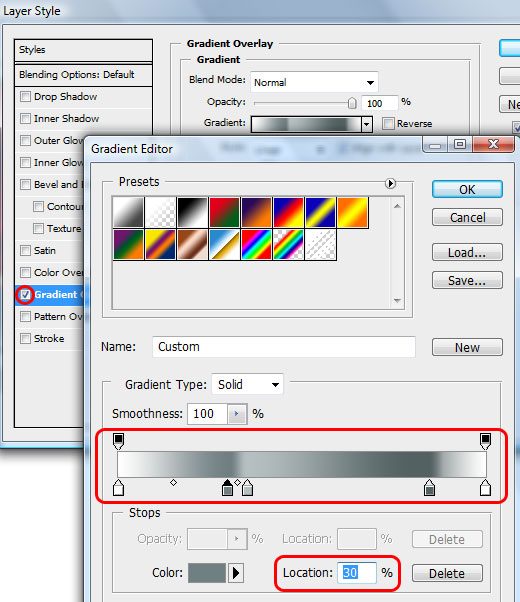The width and height of the screenshot is (520, 602).
Task: Select the right opacity stop above gradient bar
Action: point(485,441)
